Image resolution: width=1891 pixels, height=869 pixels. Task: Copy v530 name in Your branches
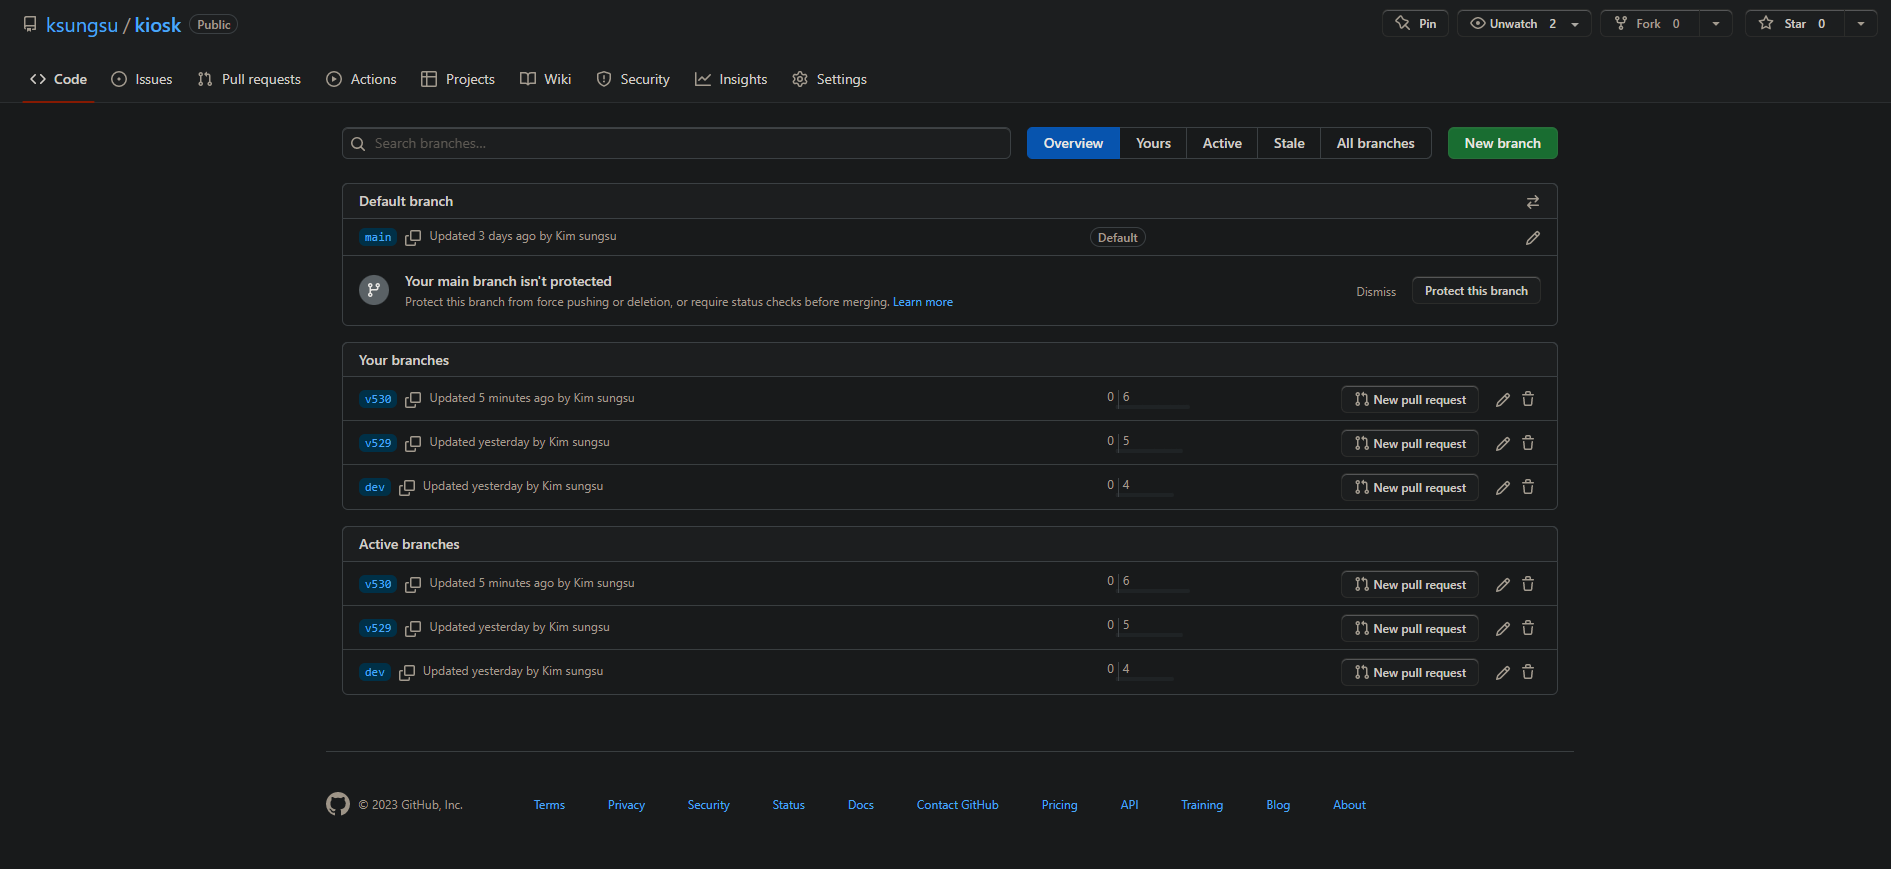[413, 399]
